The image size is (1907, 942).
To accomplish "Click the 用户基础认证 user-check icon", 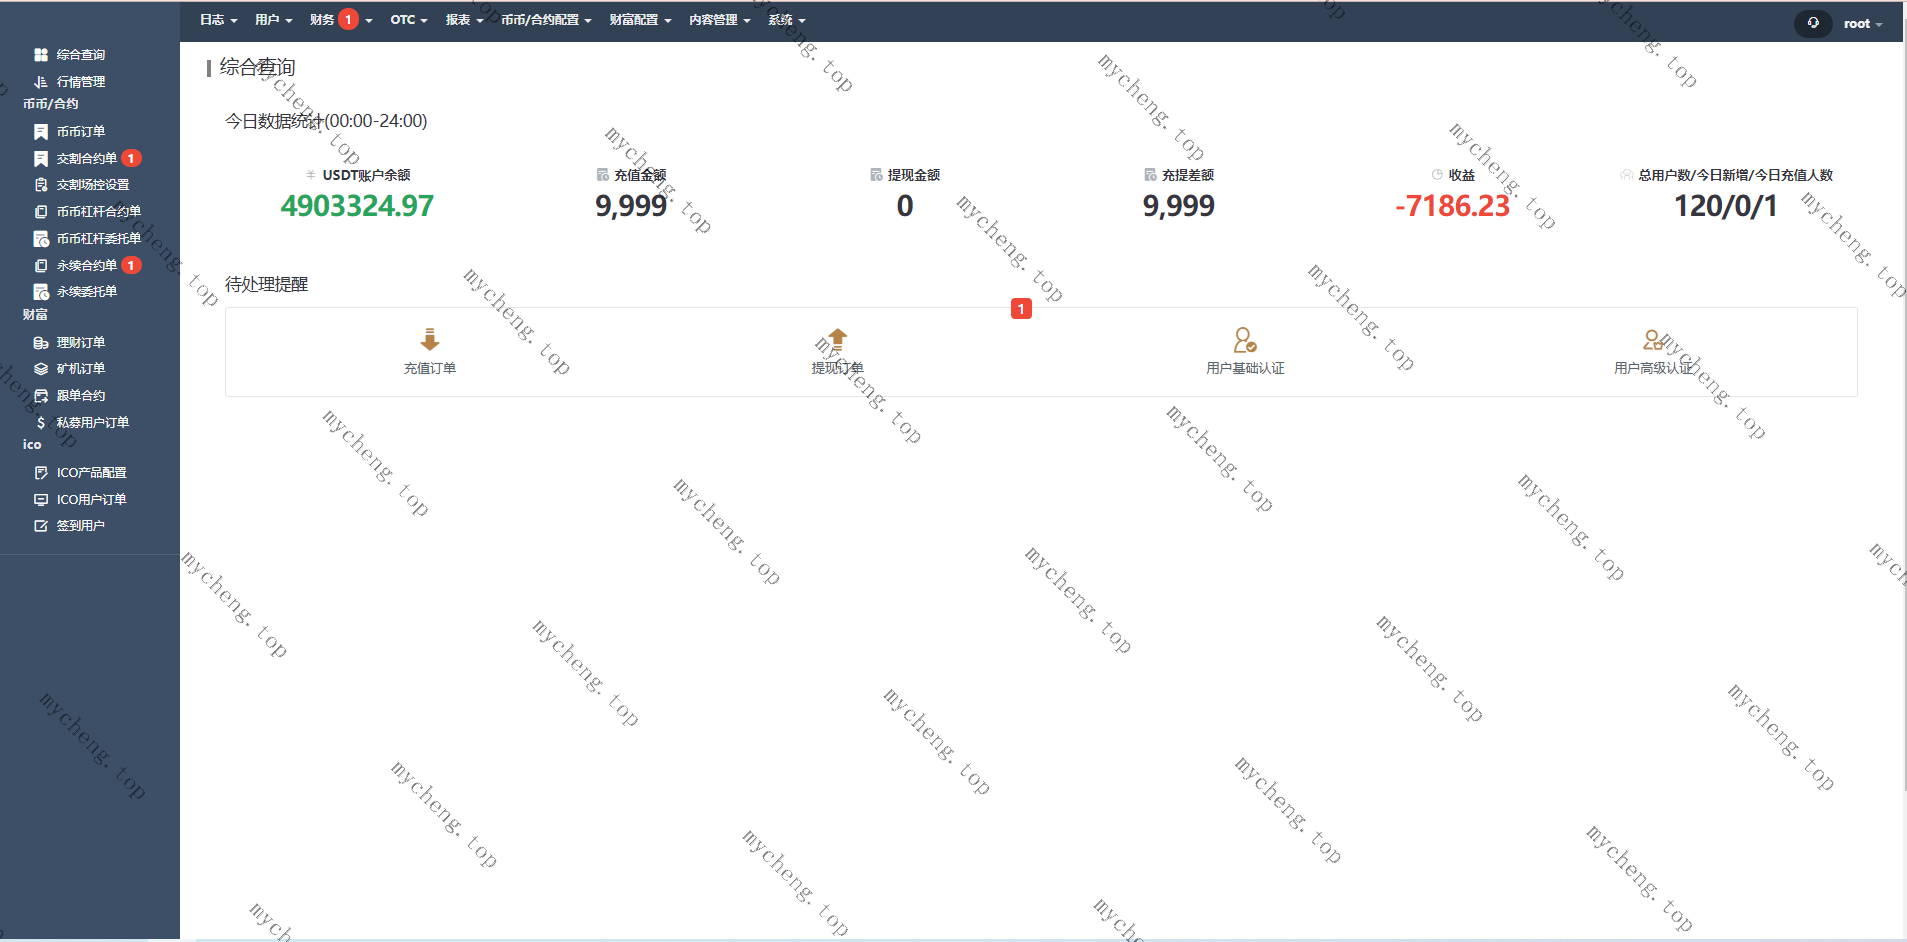I will 1245,340.
